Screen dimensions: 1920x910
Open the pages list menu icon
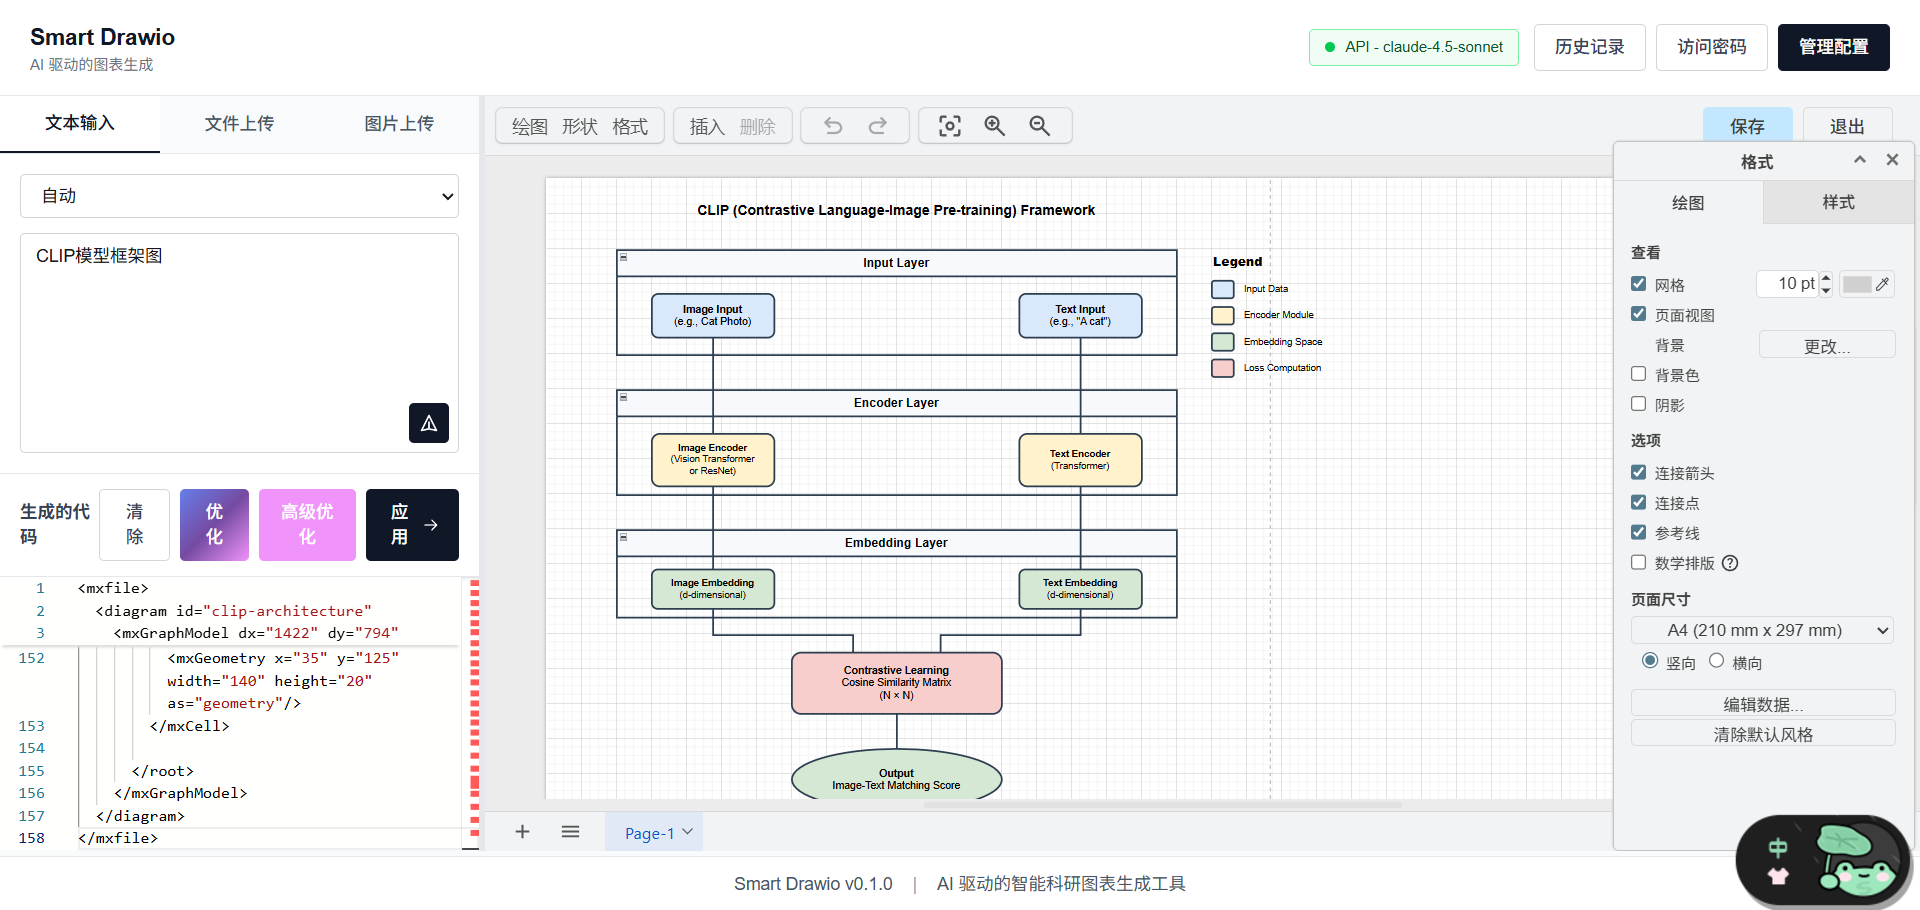pyautogui.click(x=570, y=832)
